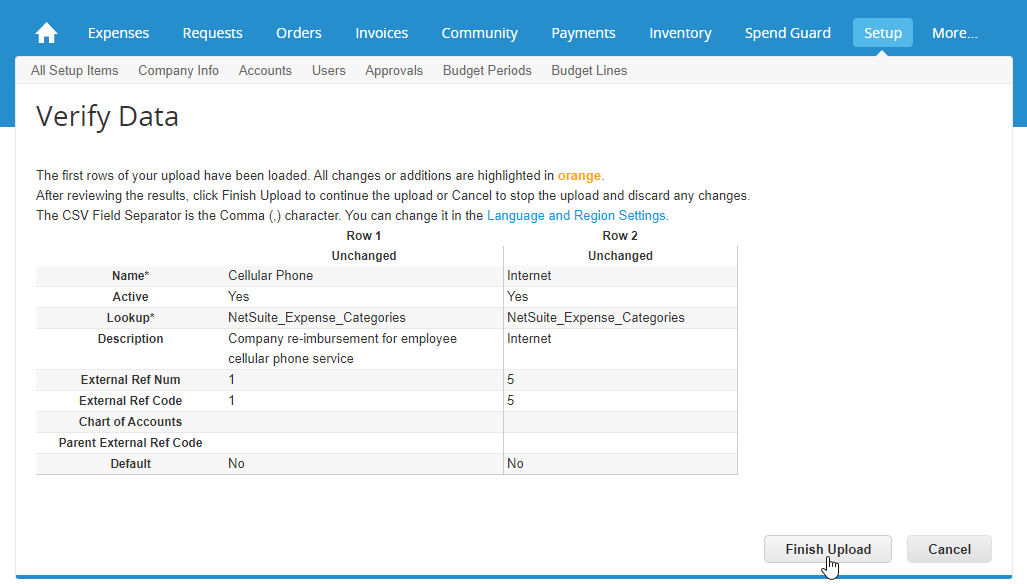Image resolution: width=1027 pixels, height=584 pixels.
Task: Click the Setup tab
Action: coord(882,33)
